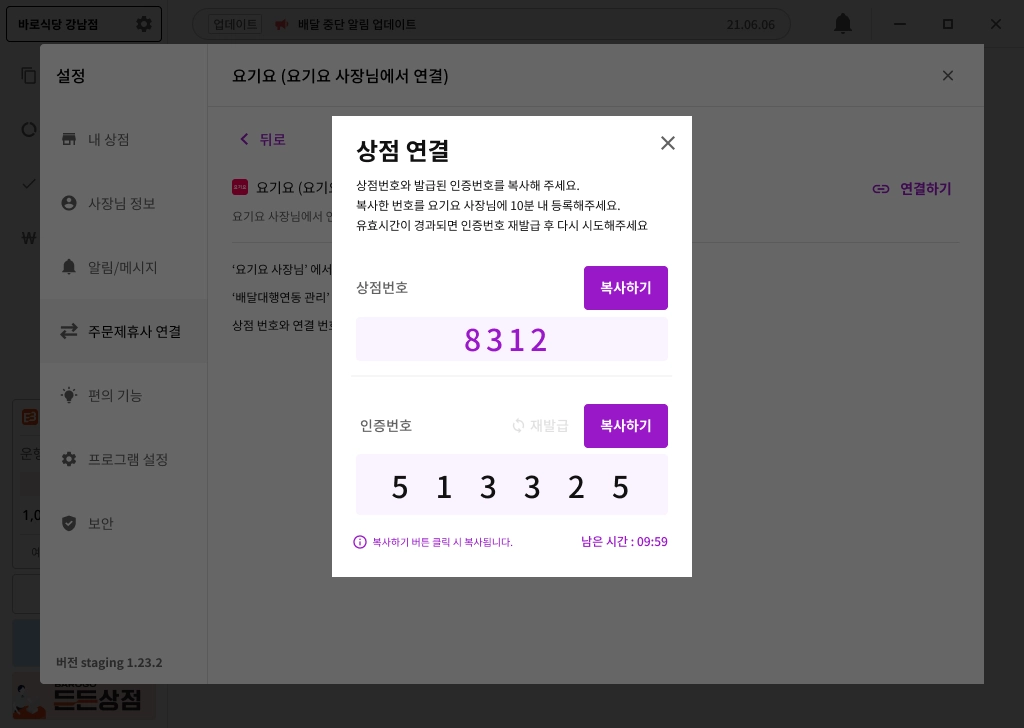Screen dimensions: 1024x728
Task: Close the application window
Action: pyautogui.click(x=995, y=24)
